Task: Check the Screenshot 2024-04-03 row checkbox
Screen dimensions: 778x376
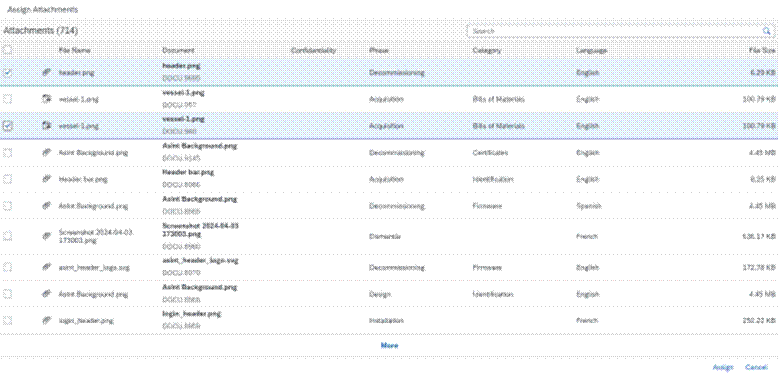Action: point(7,236)
